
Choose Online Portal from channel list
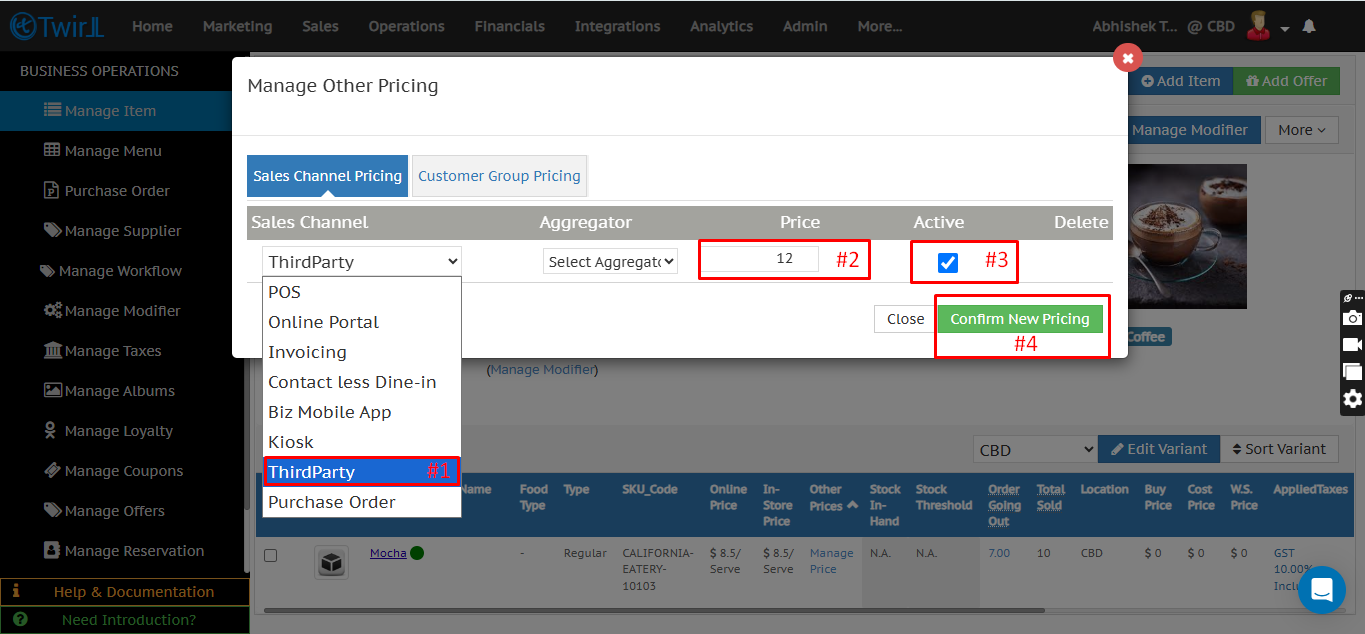[x=323, y=322]
